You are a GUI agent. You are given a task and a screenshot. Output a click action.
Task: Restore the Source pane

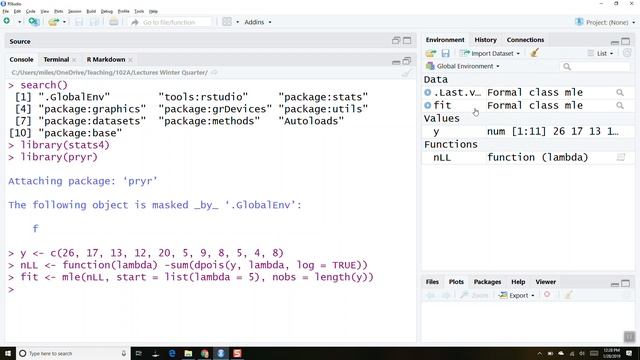click(396, 40)
